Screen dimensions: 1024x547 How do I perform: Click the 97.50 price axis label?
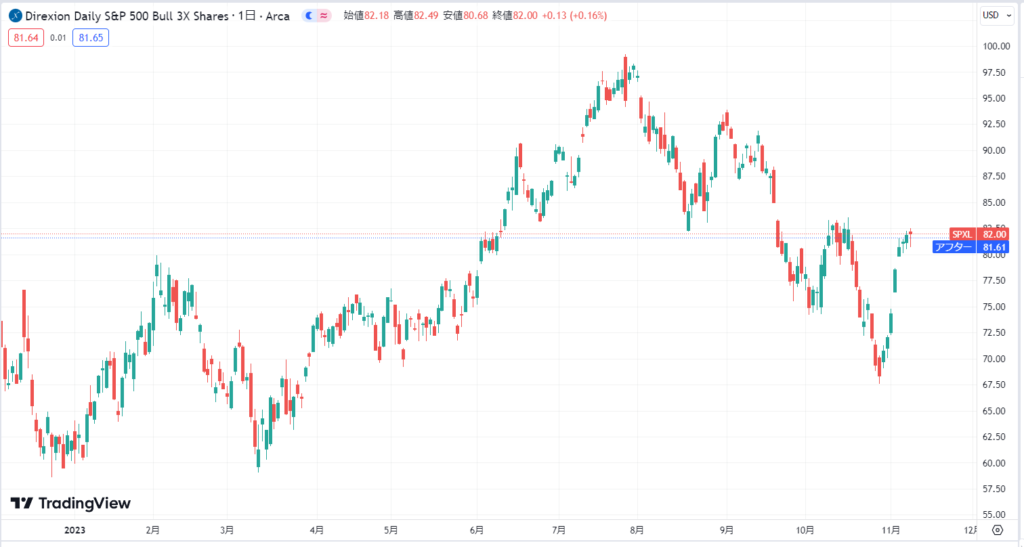[x=994, y=72]
